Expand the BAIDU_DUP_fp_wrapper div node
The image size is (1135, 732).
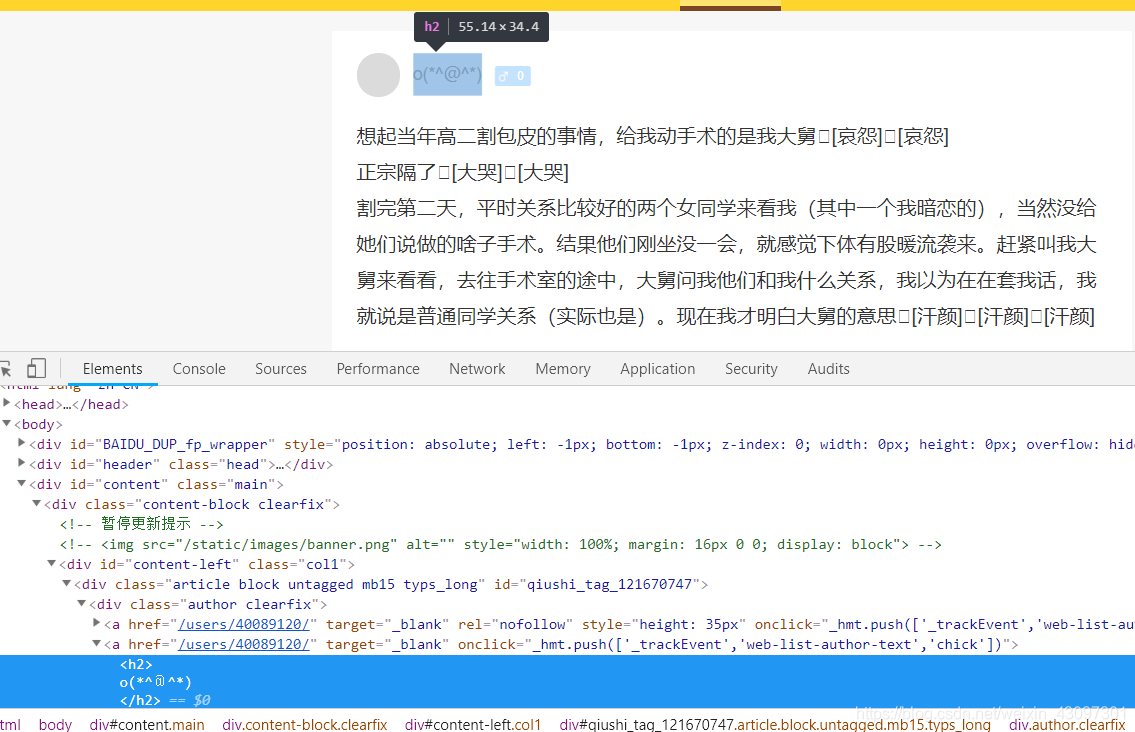pos(22,443)
